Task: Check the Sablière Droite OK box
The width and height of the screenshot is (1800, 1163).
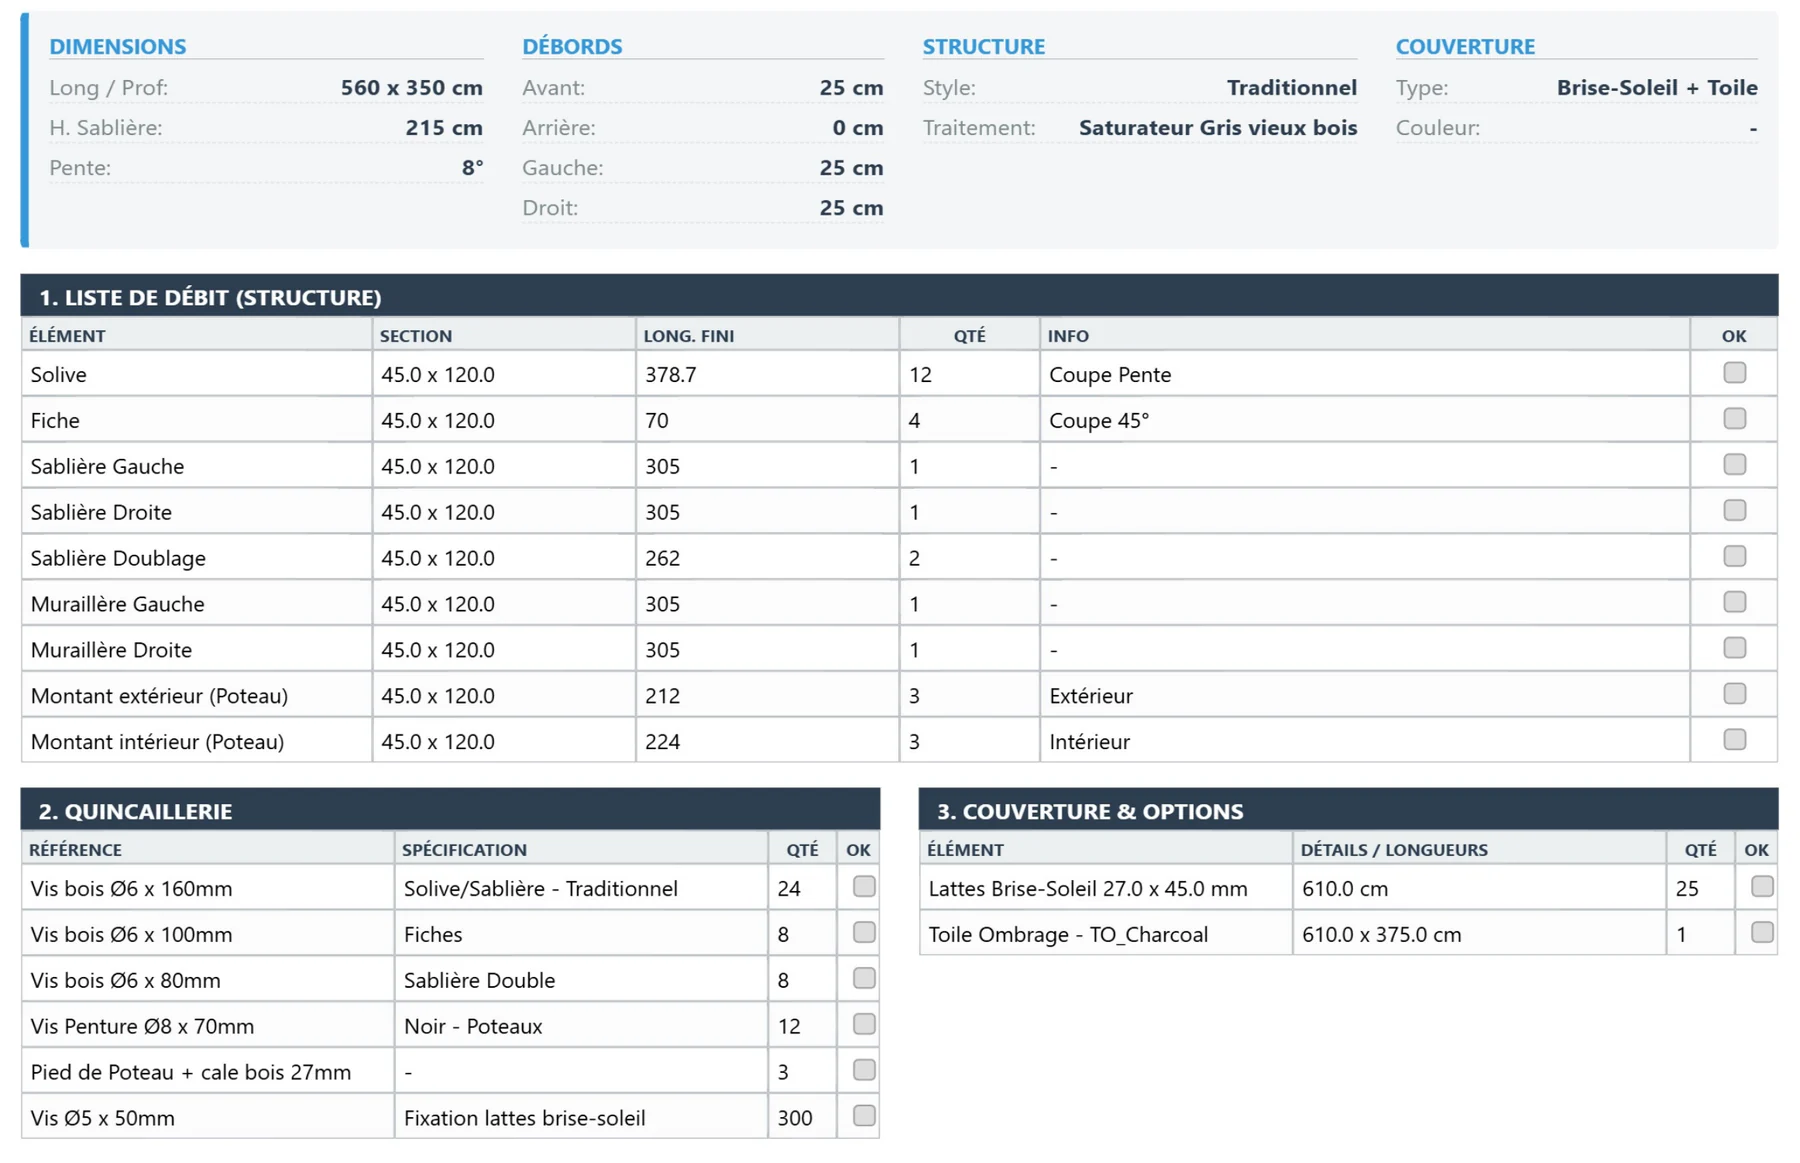Action: pos(1734,511)
